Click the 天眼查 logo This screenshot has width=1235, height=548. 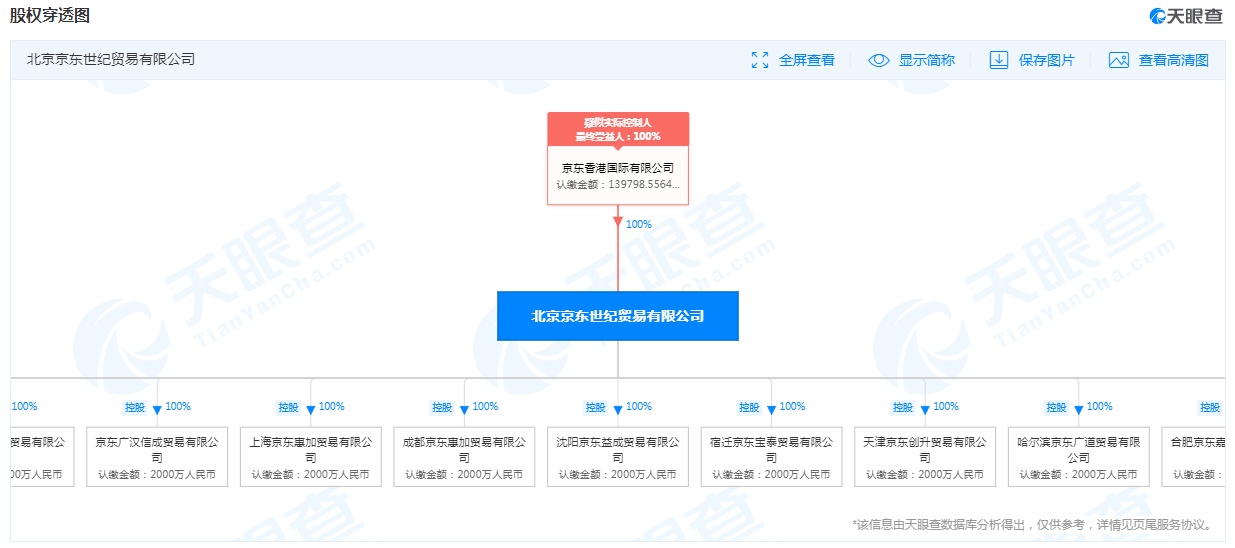(x=1186, y=16)
